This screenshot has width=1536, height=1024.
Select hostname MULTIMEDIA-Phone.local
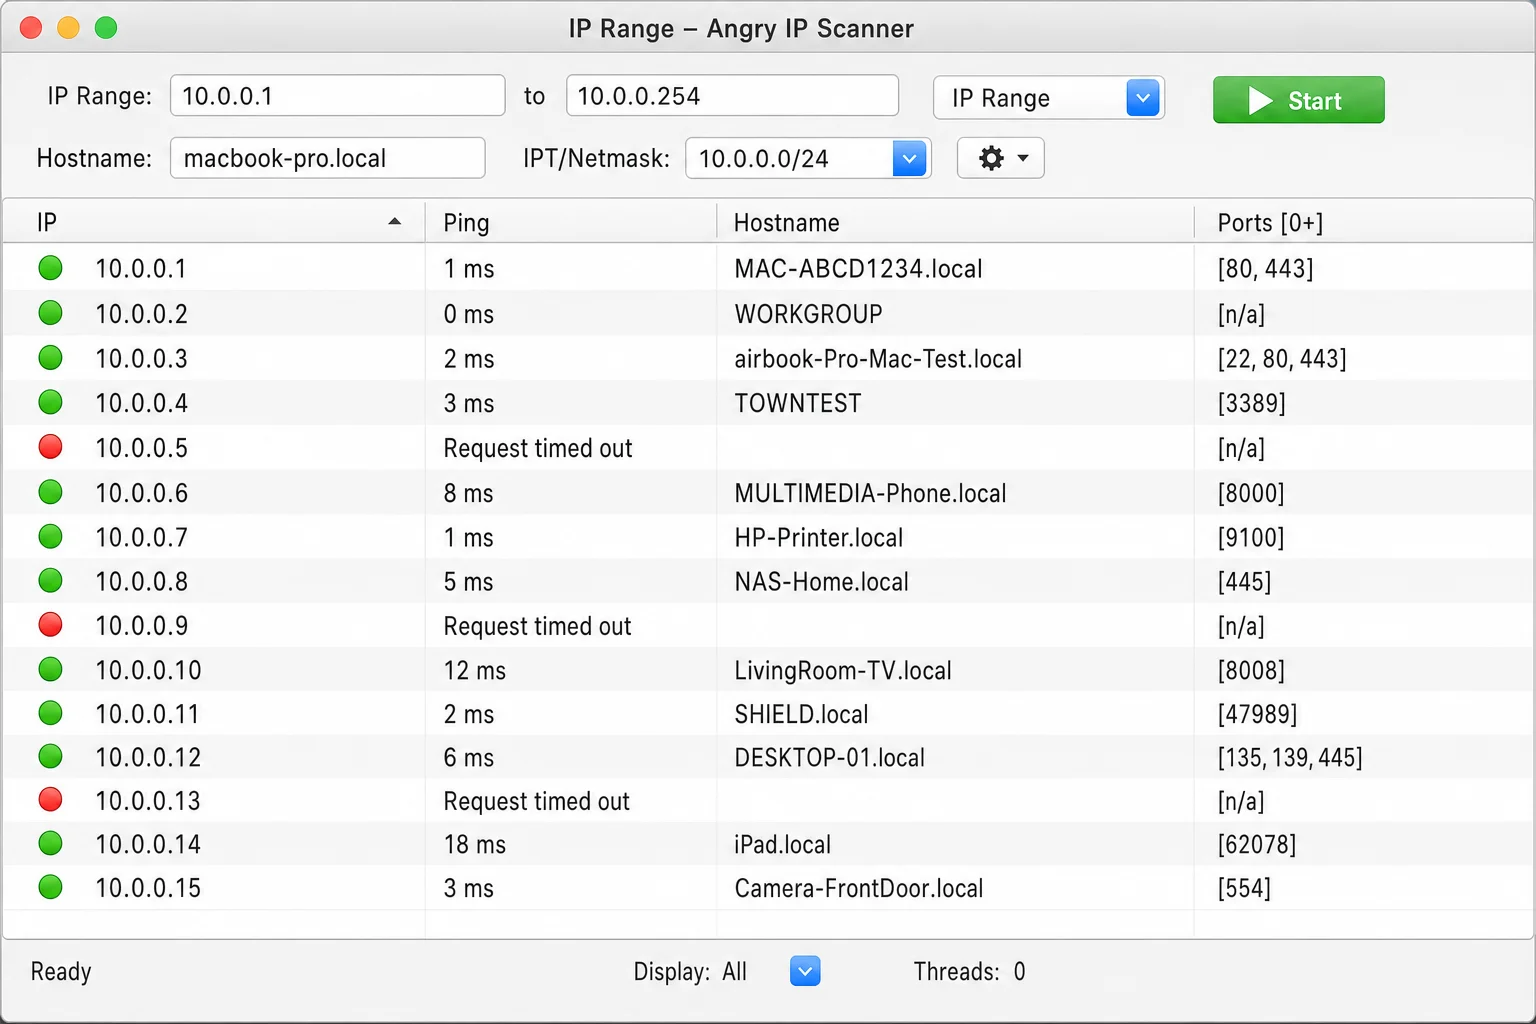tap(870, 493)
